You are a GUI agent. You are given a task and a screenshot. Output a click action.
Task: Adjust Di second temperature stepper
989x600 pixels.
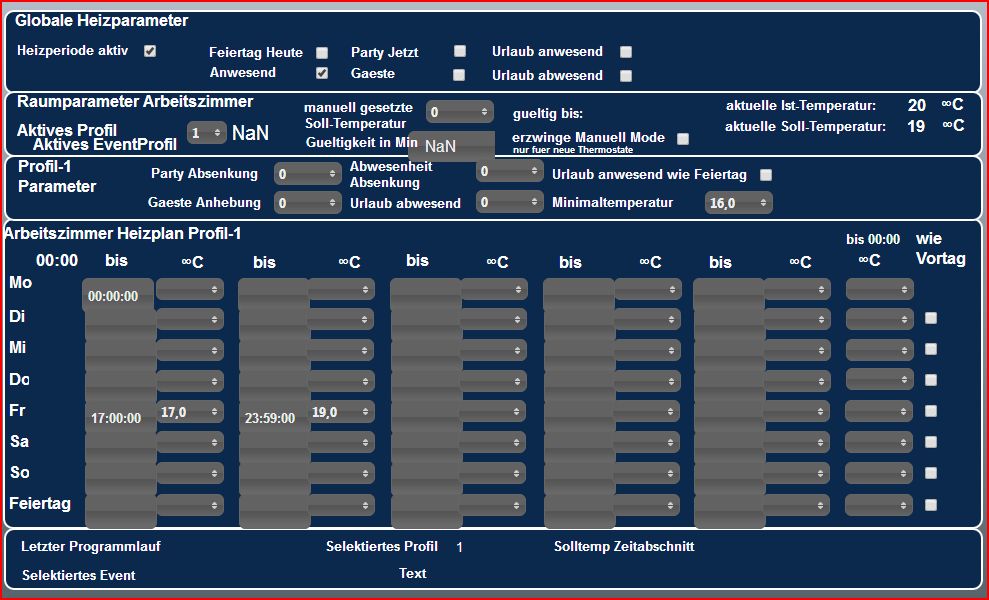tap(341, 319)
